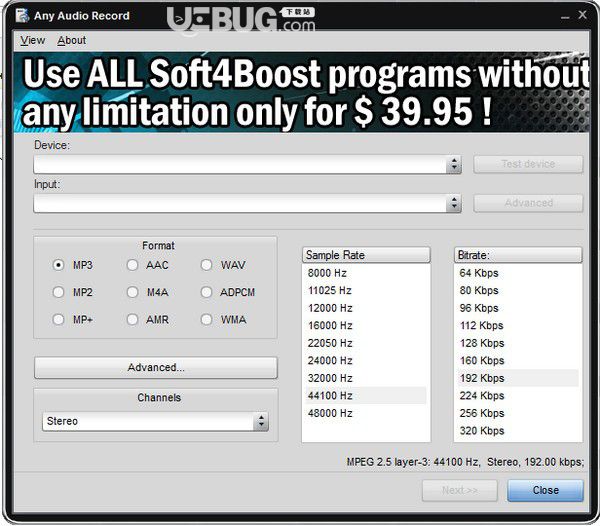The image size is (600, 526).
Task: Select 48000 Hz sample rate
Action: (366, 413)
